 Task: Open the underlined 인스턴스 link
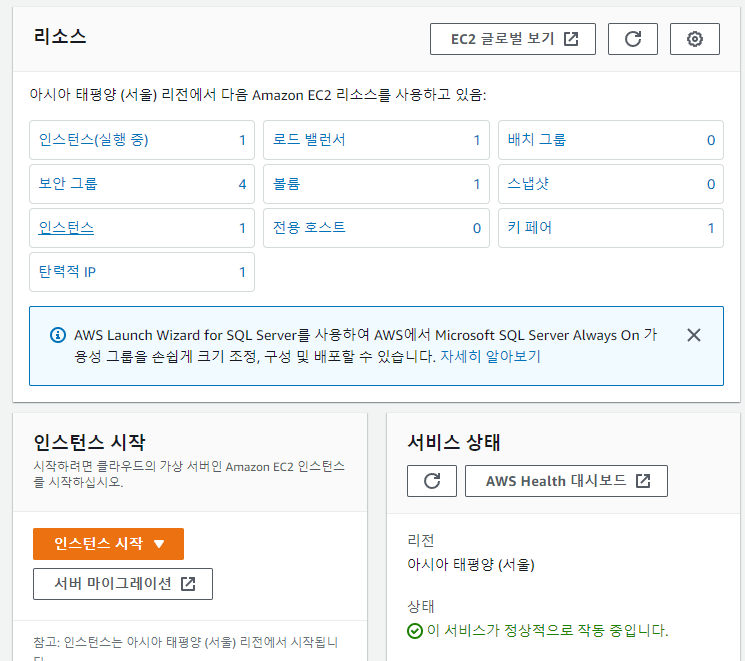pyautogui.click(x=66, y=228)
